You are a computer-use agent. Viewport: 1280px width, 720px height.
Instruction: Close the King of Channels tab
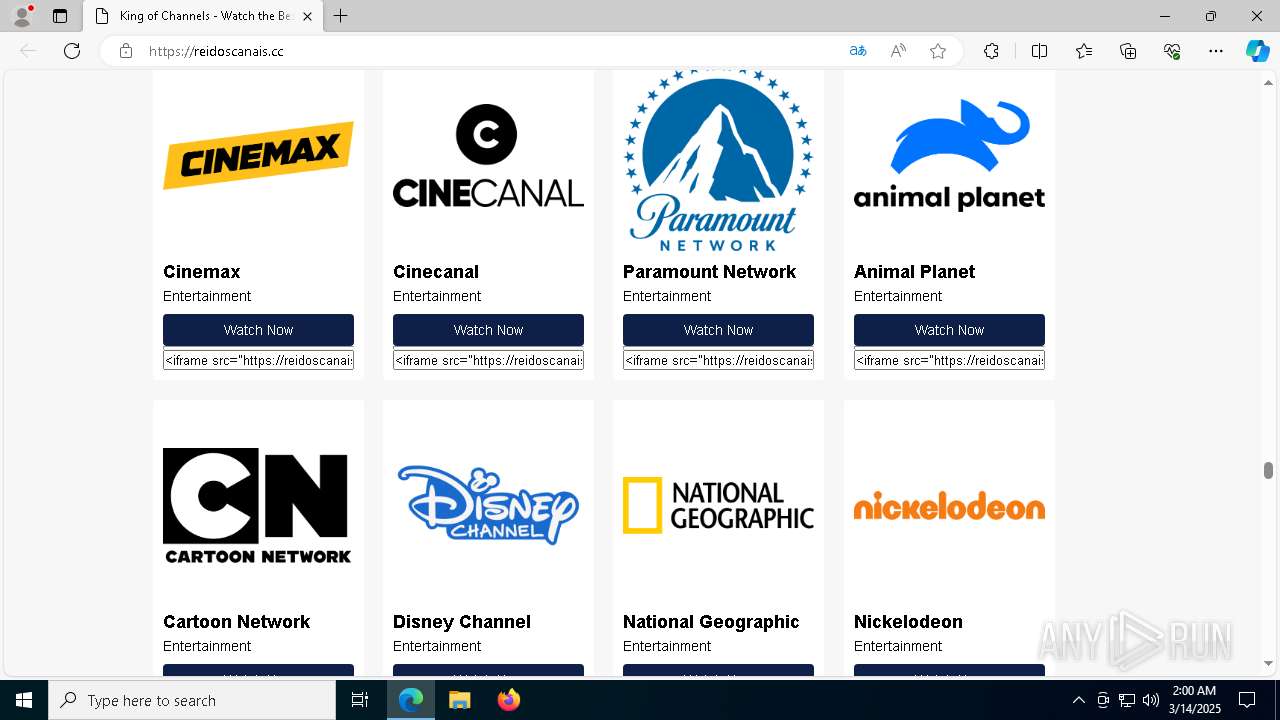click(308, 16)
